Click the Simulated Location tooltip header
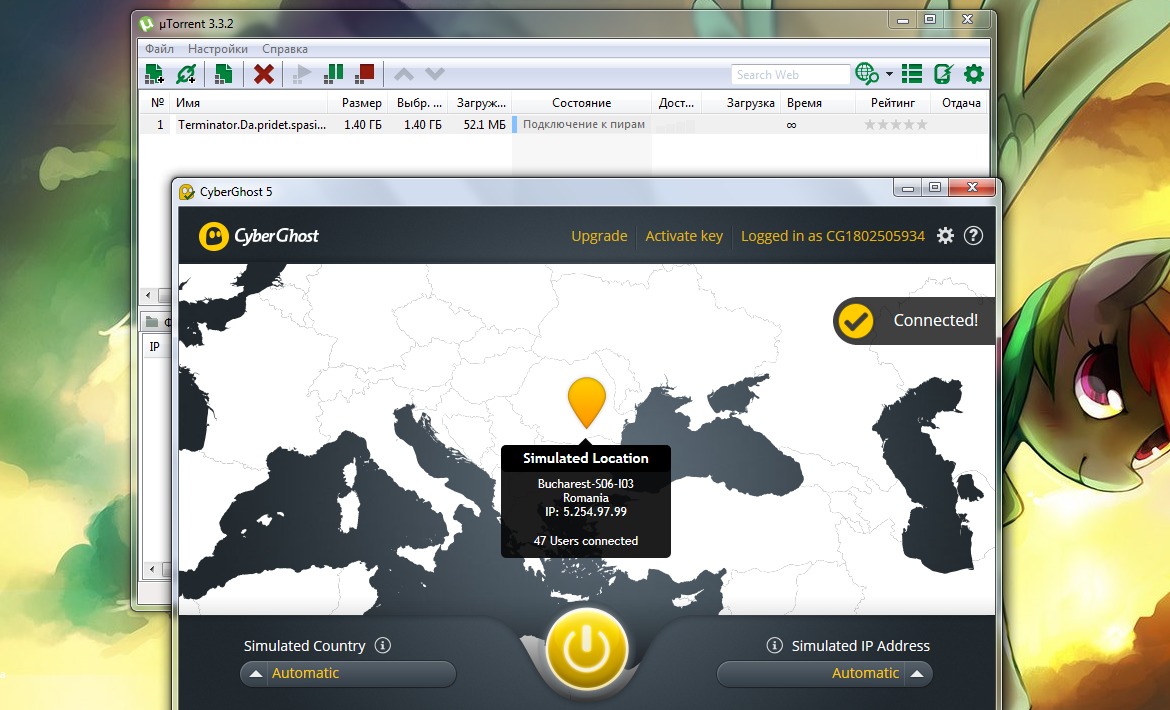1170x710 pixels. tap(586, 458)
